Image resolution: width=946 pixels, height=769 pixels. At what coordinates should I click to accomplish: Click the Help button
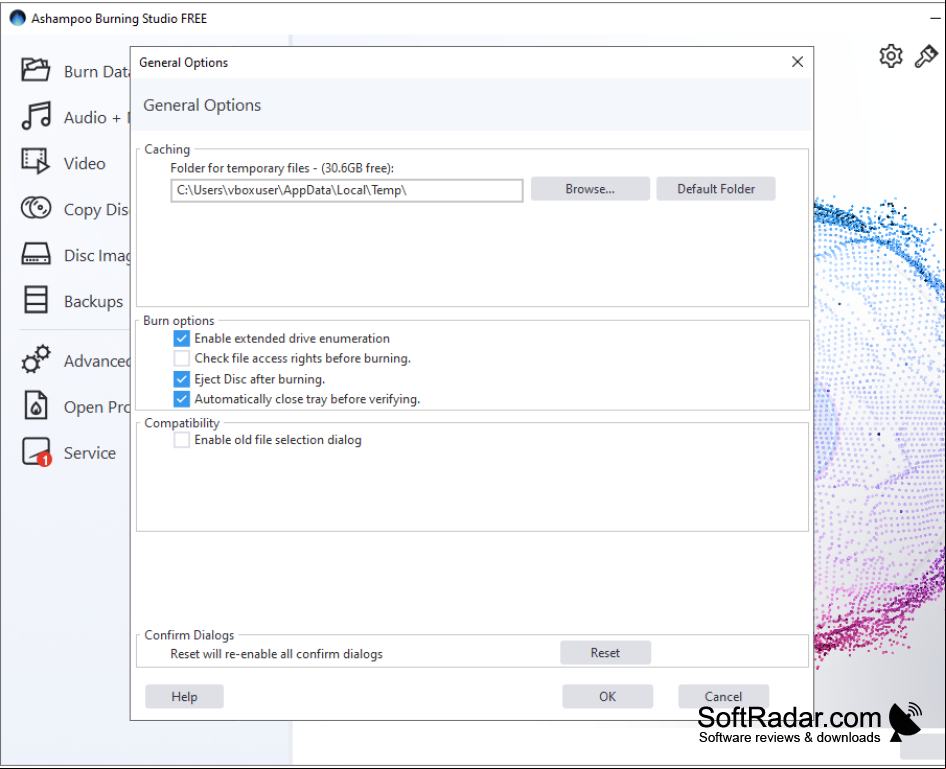pos(184,697)
